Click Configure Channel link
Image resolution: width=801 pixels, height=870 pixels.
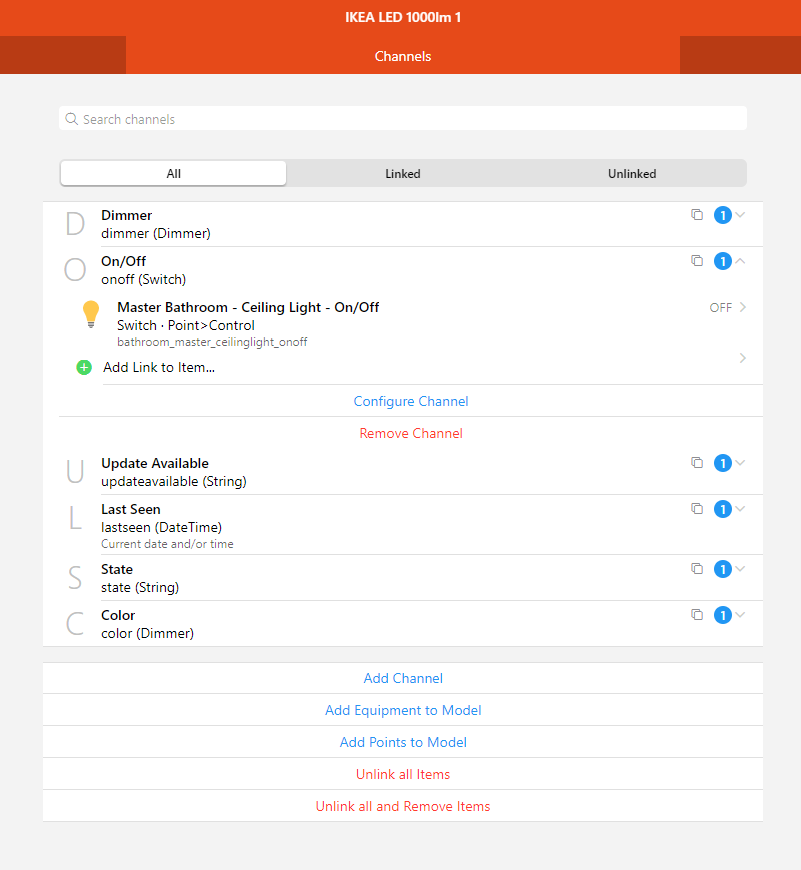[x=410, y=401]
